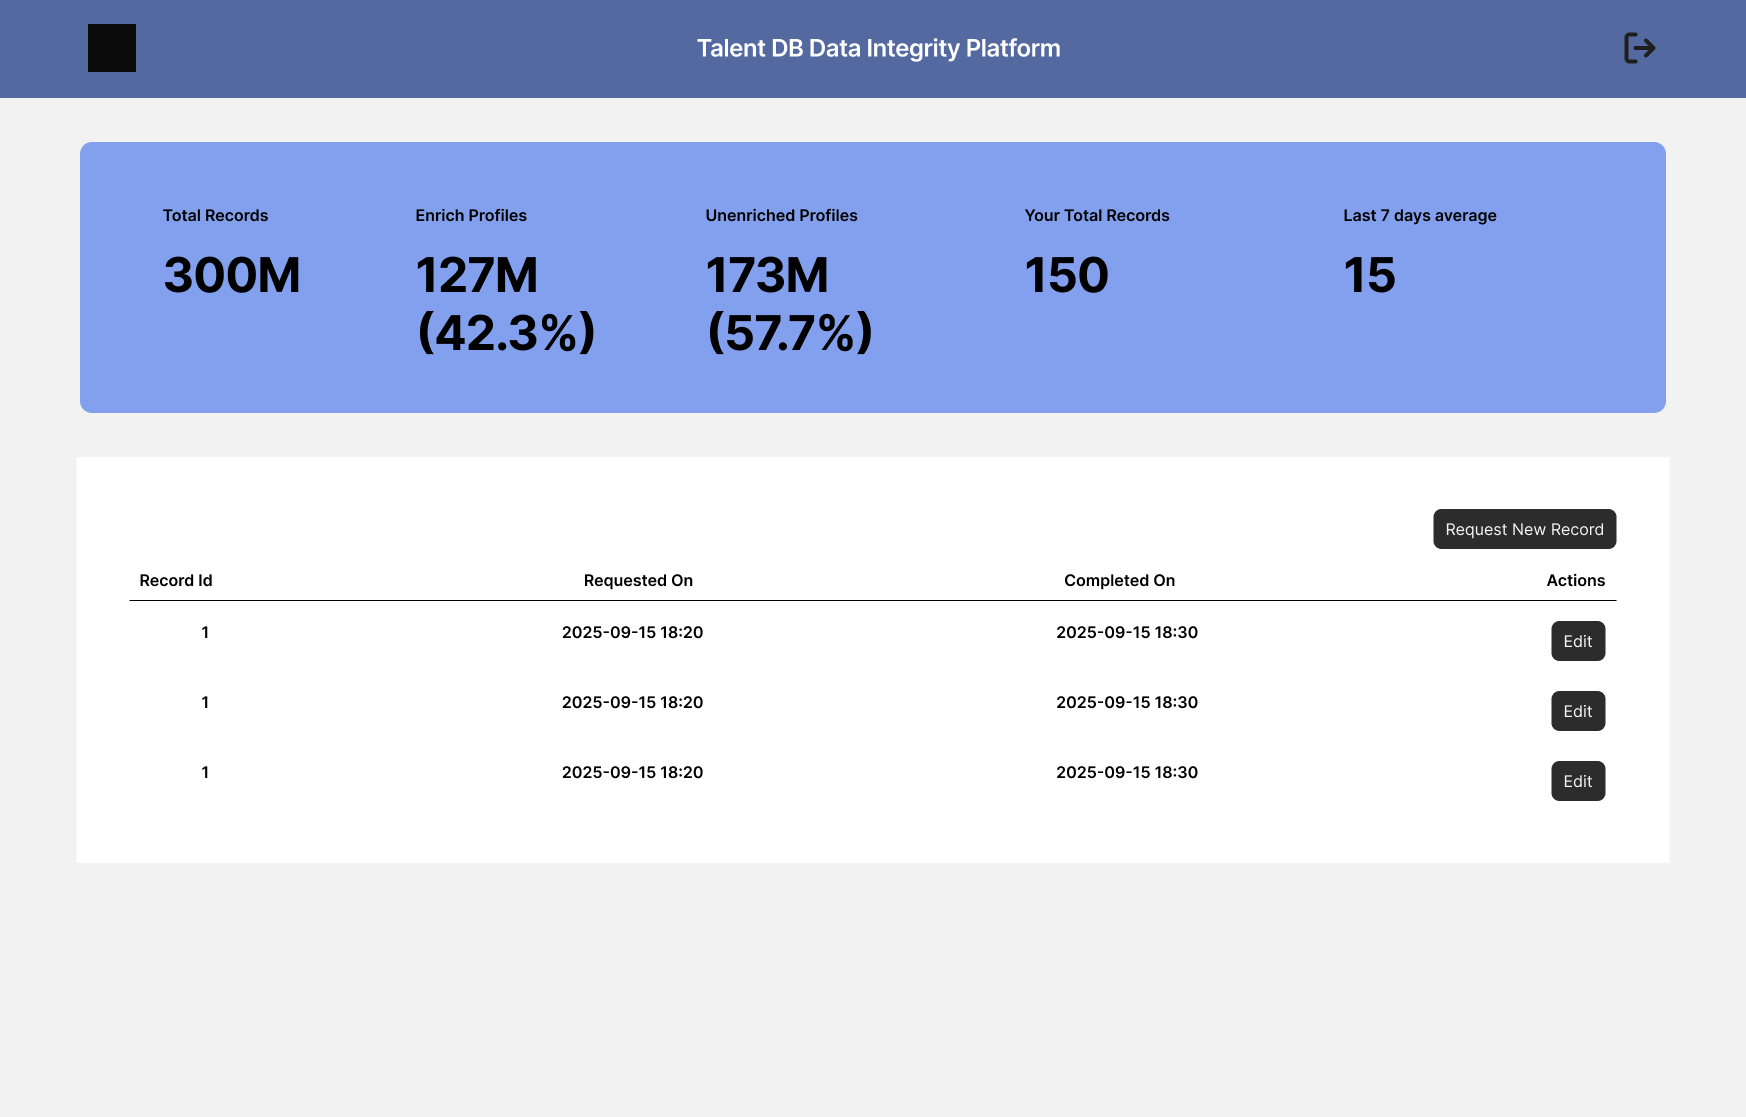Click the Record Id column header

point(175,580)
